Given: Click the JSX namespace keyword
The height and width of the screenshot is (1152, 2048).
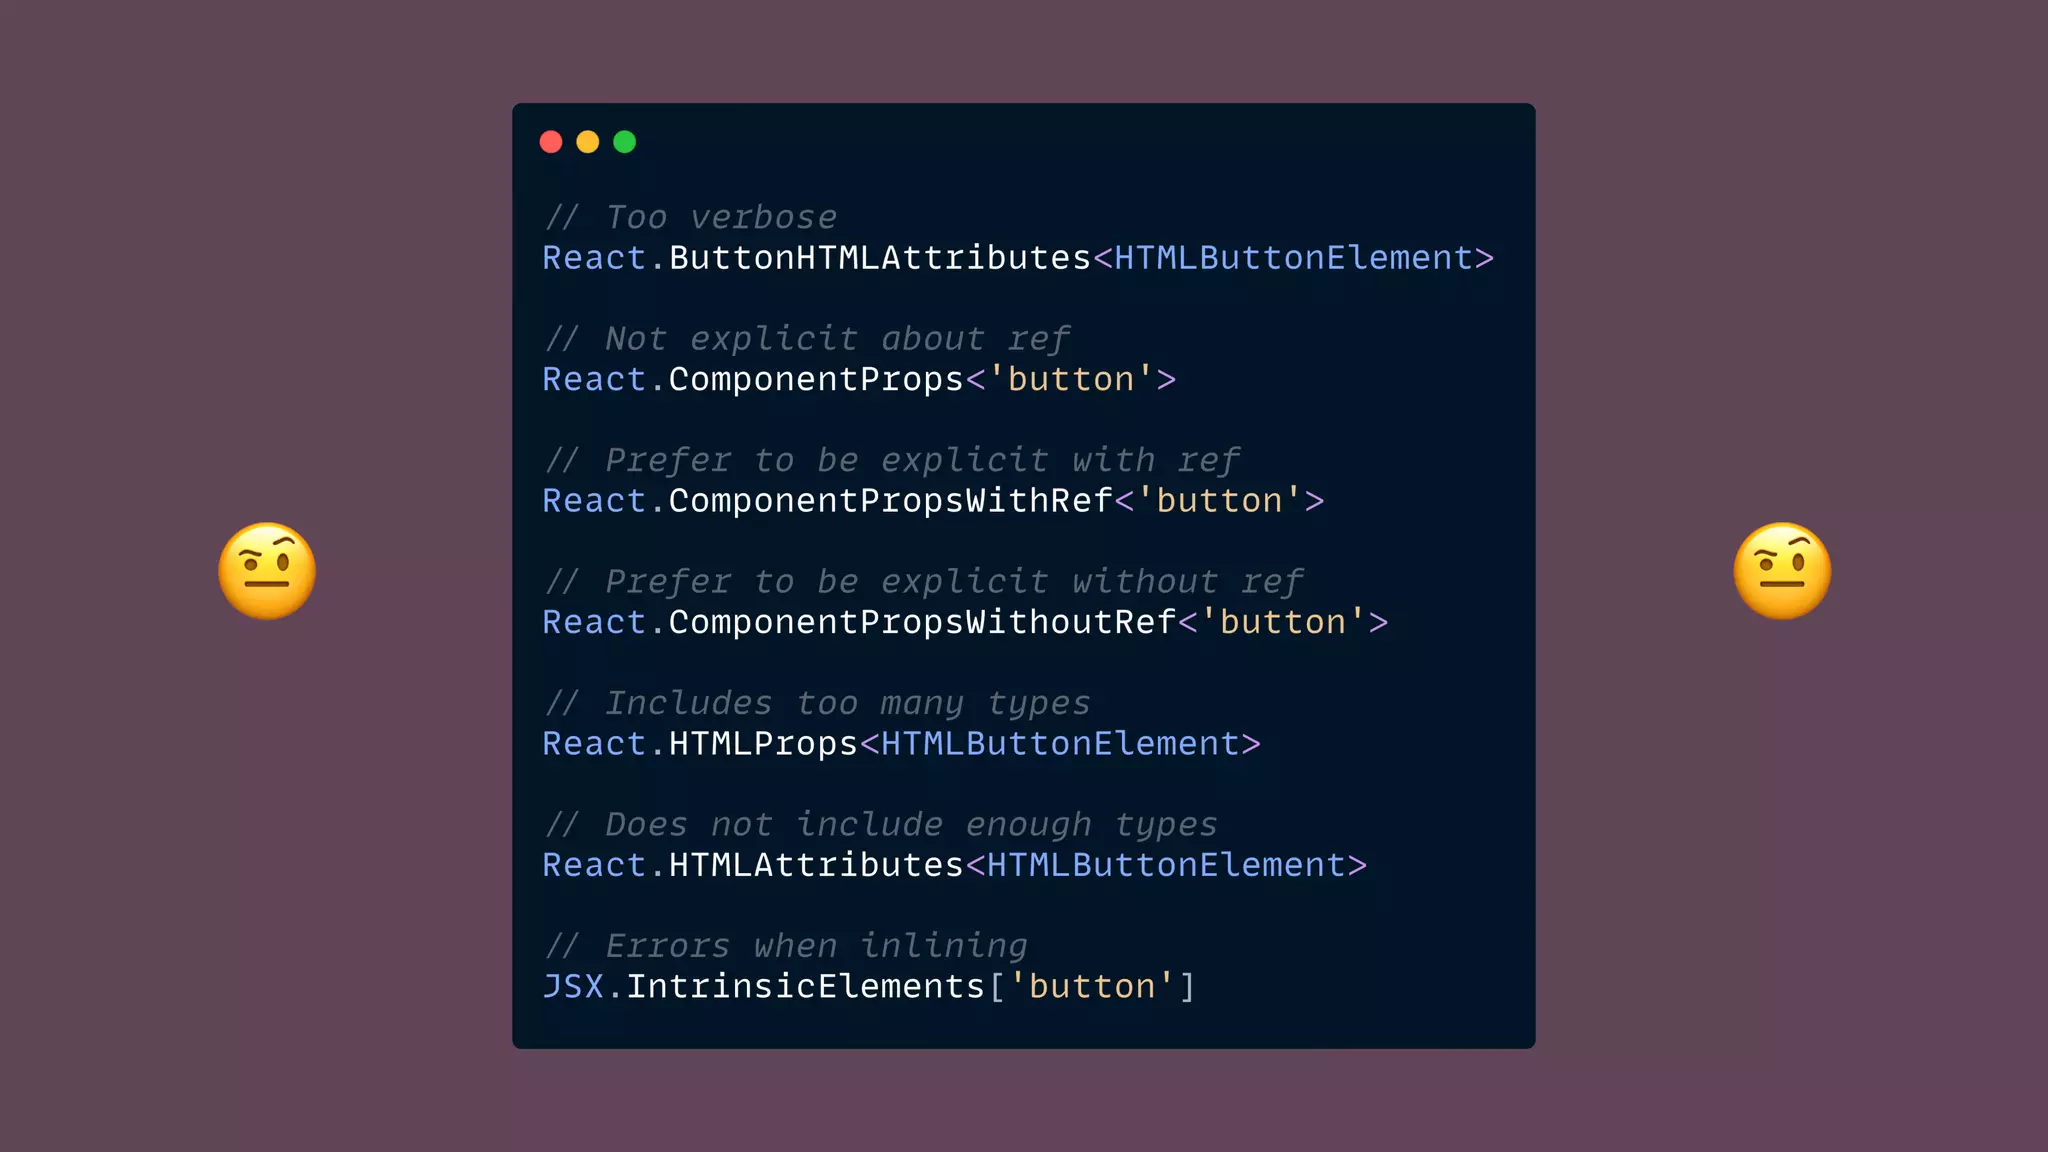Looking at the screenshot, I should (x=573, y=987).
